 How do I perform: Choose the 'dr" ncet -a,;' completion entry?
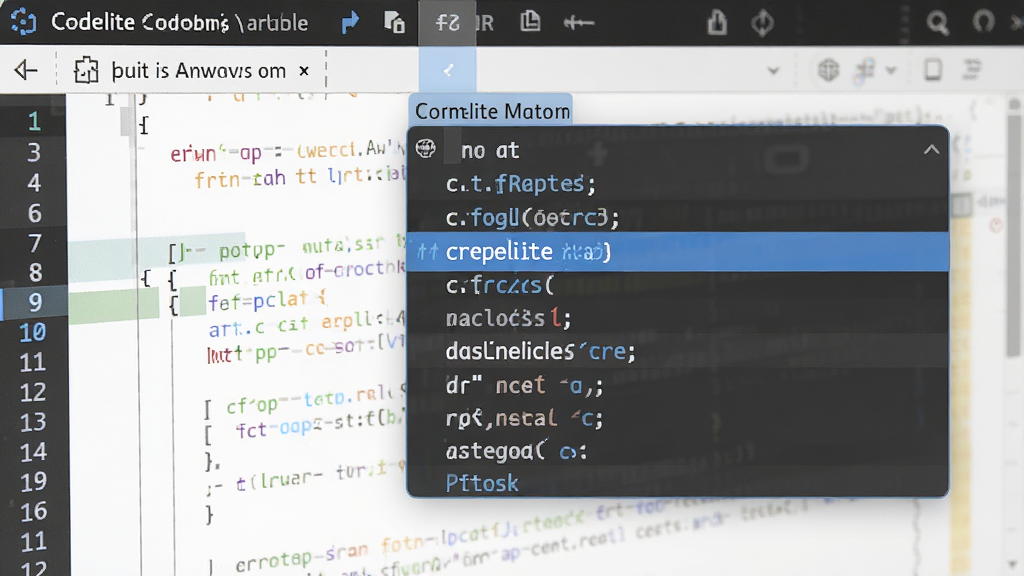tap(677, 385)
